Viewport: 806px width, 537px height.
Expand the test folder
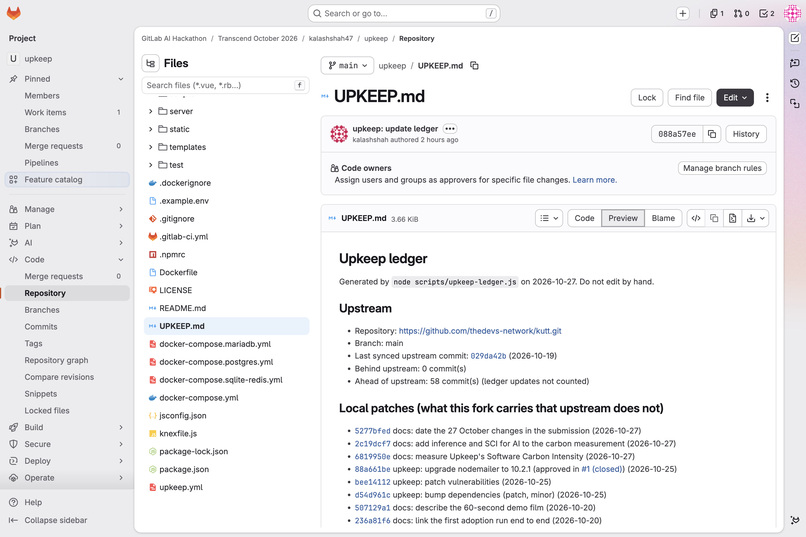pos(150,165)
